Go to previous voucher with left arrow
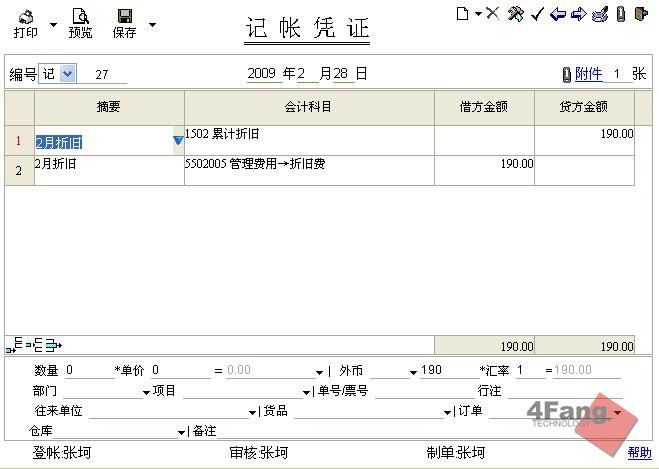Image resolution: width=659 pixels, height=469 pixels. pyautogui.click(x=558, y=14)
